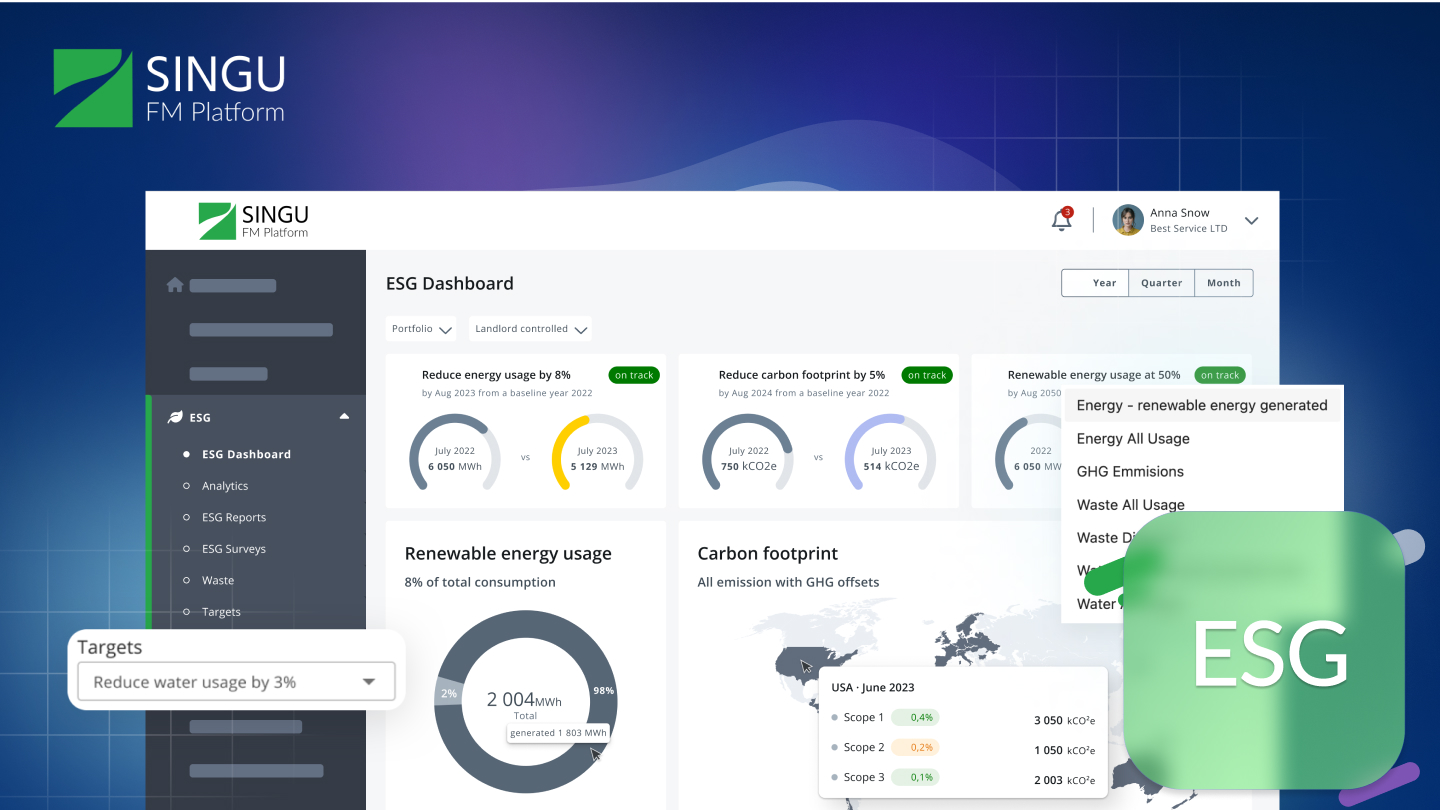This screenshot has width=1440, height=810.
Task: Open the notifications bell with badge 3
Action: pyautogui.click(x=1062, y=220)
